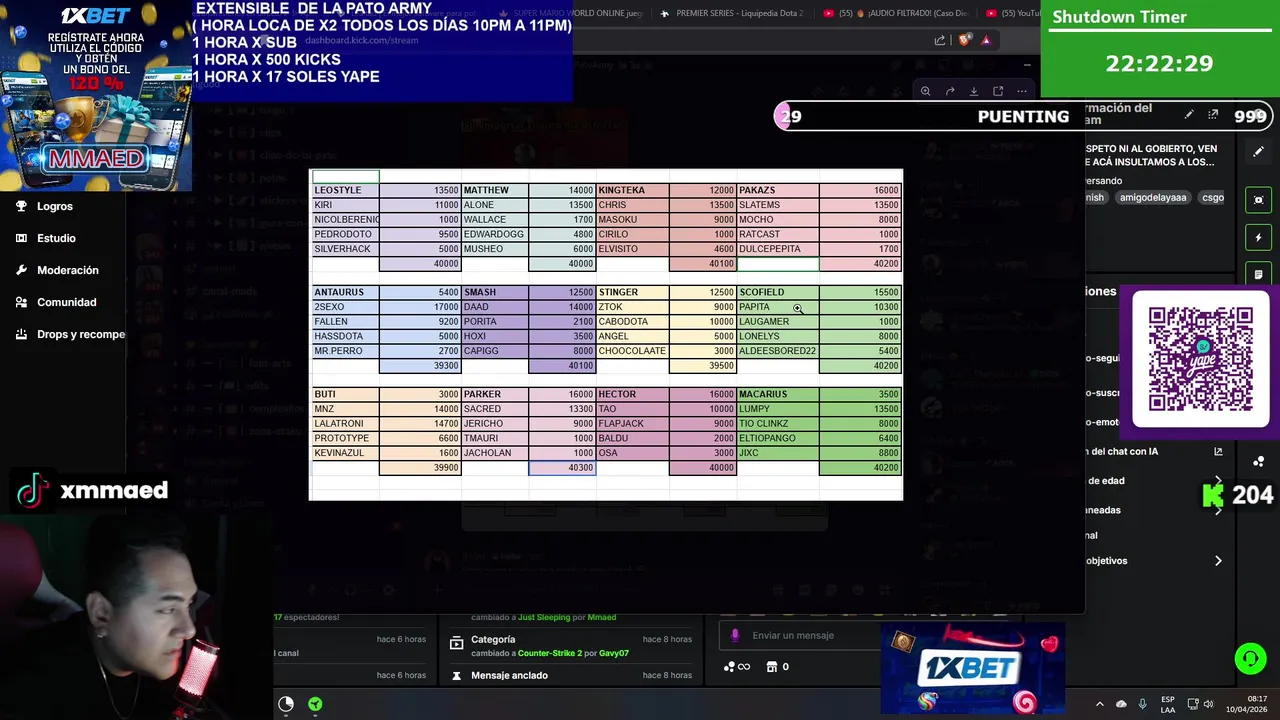Click the three-dots cluster icon in right rail
Screen dimensions: 1280x720
click(x=1258, y=461)
